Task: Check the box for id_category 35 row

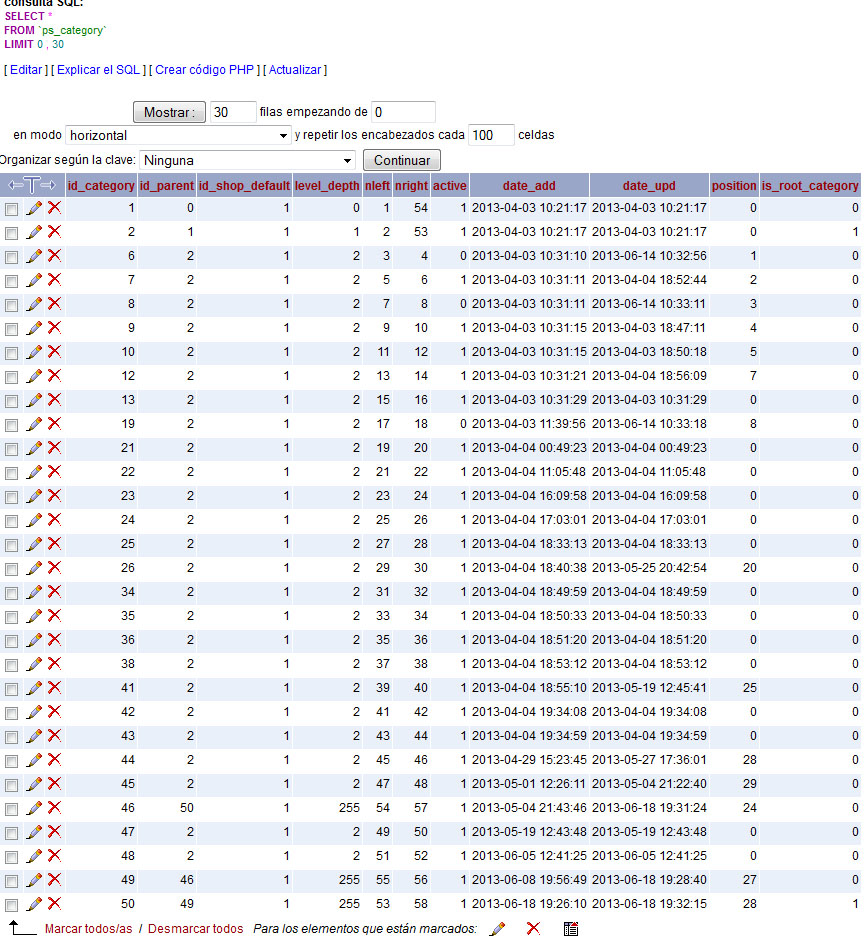Action: pos(11,617)
